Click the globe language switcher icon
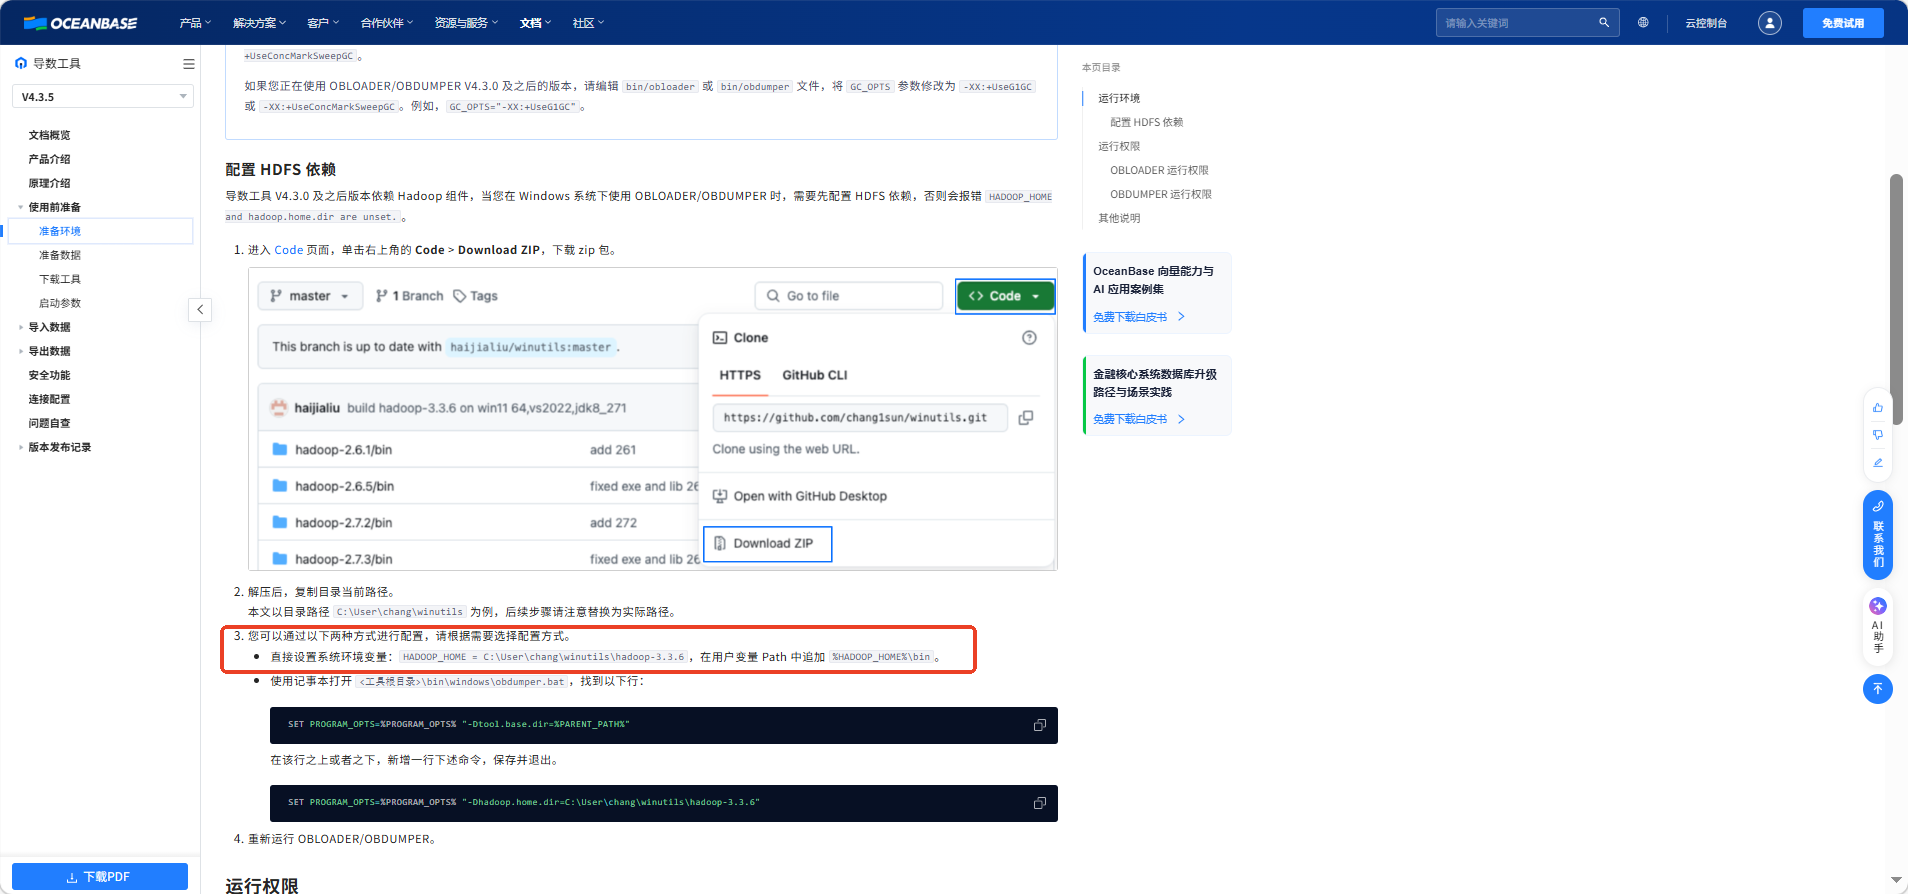The image size is (1908, 894). coord(1643,22)
